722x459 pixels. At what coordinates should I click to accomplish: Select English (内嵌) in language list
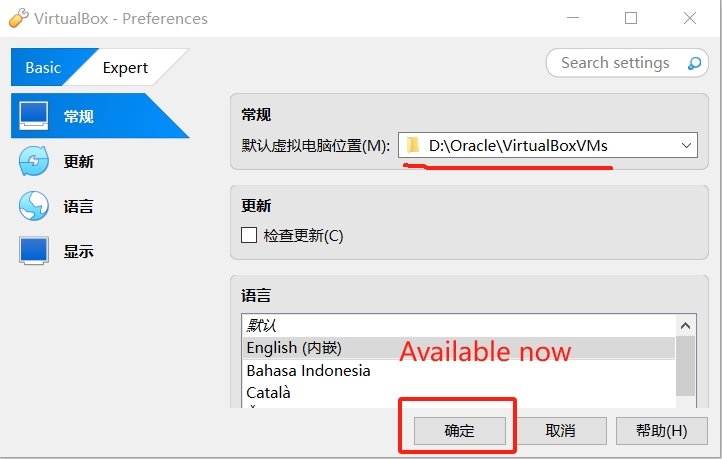pos(458,348)
